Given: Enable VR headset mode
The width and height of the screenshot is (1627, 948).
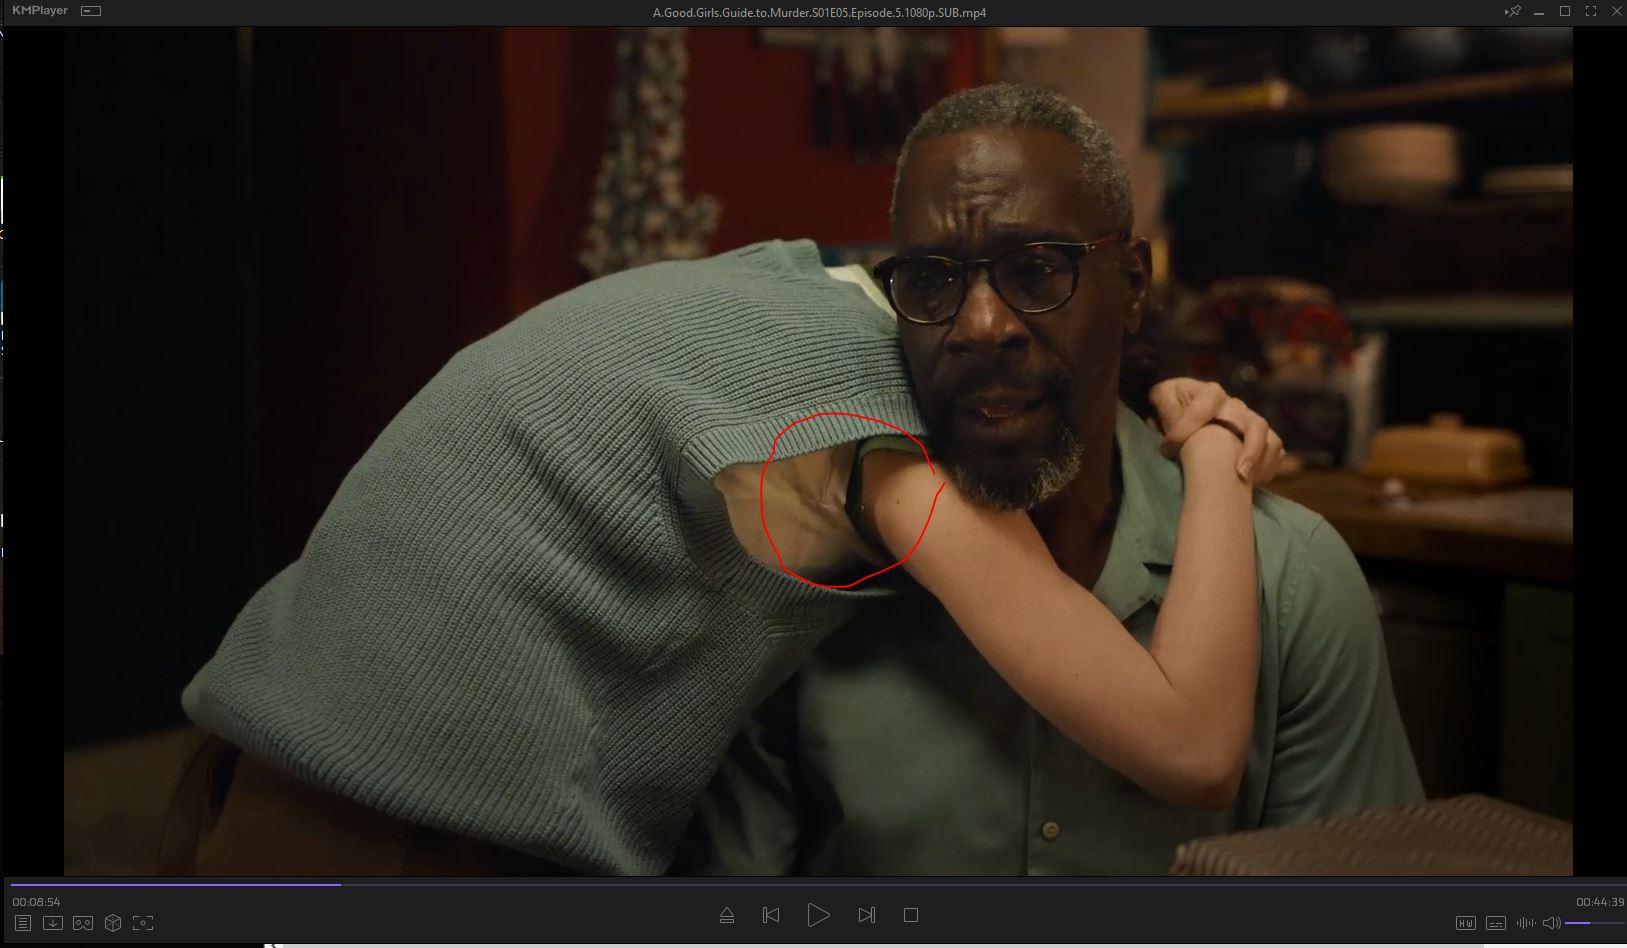Looking at the screenshot, I should click(83, 923).
